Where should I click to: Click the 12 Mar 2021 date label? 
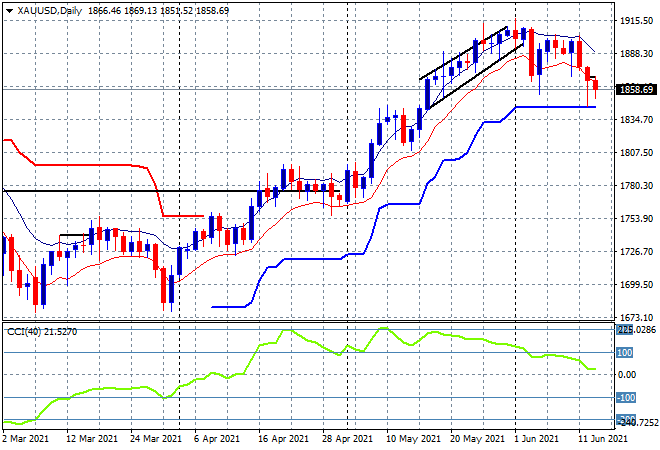(92, 439)
